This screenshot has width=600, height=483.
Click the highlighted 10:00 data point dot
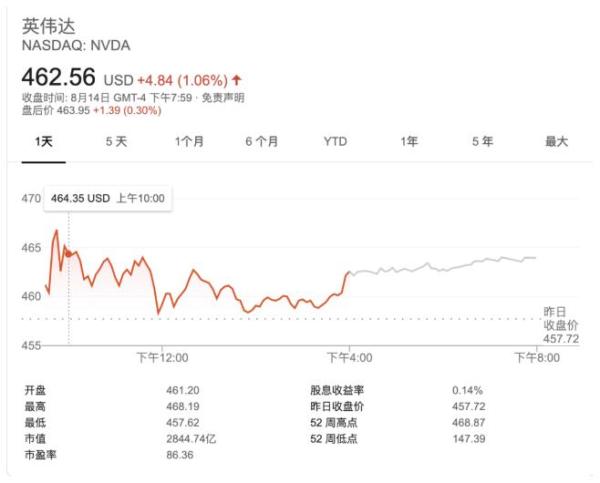pos(68,254)
